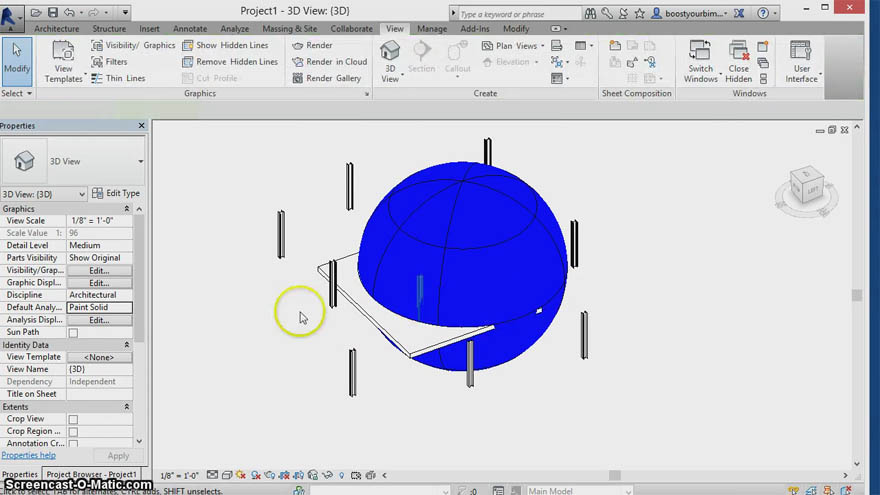Image resolution: width=880 pixels, height=495 pixels.
Task: Click the View Template None button
Action: click(99, 357)
